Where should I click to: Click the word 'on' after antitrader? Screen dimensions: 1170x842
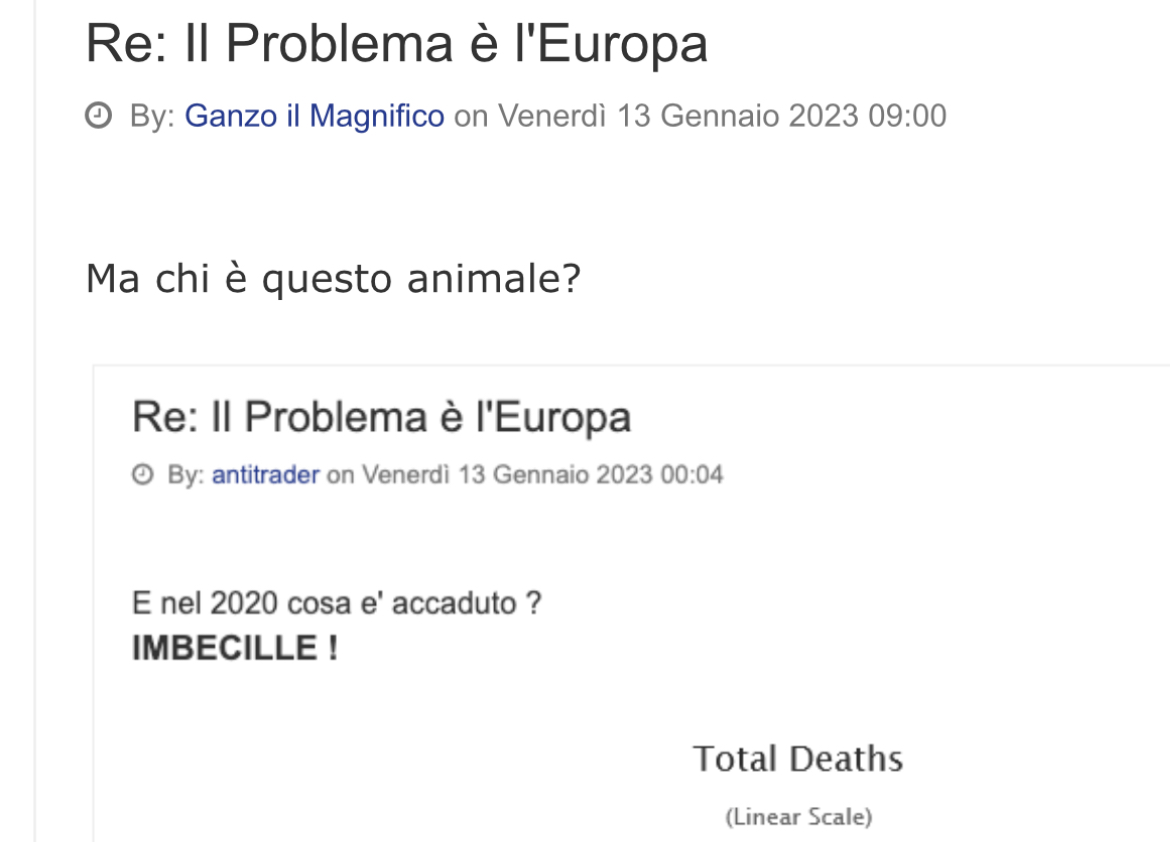tap(340, 475)
